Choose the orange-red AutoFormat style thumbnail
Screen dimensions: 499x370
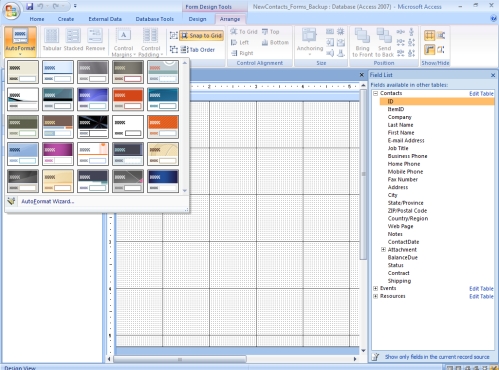click(128, 99)
